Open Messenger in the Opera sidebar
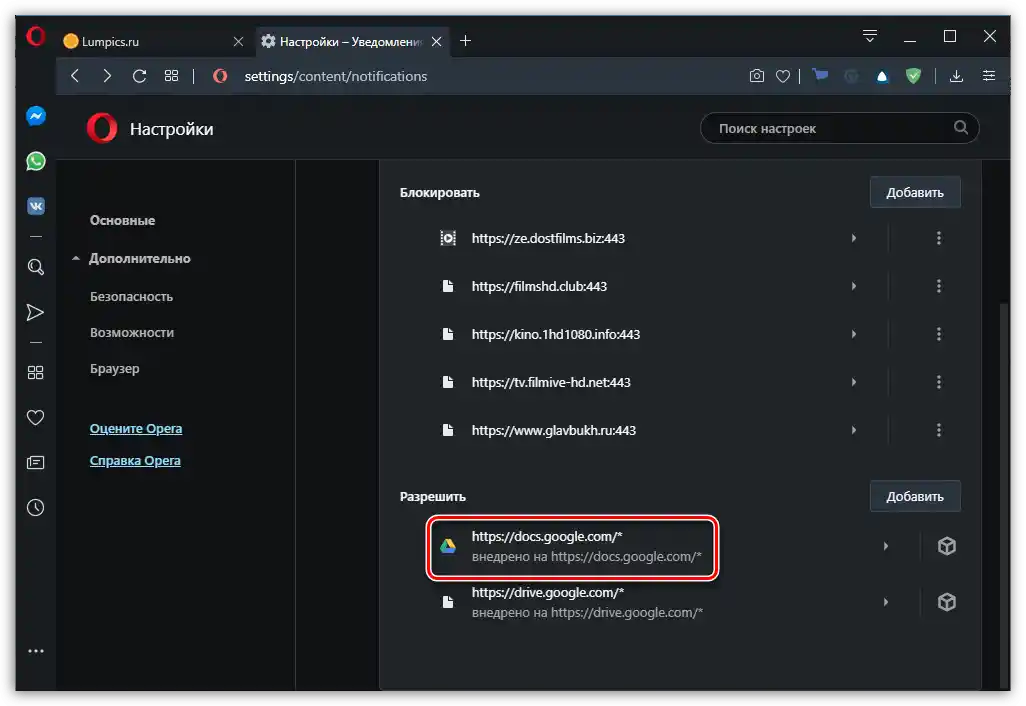 (x=36, y=116)
